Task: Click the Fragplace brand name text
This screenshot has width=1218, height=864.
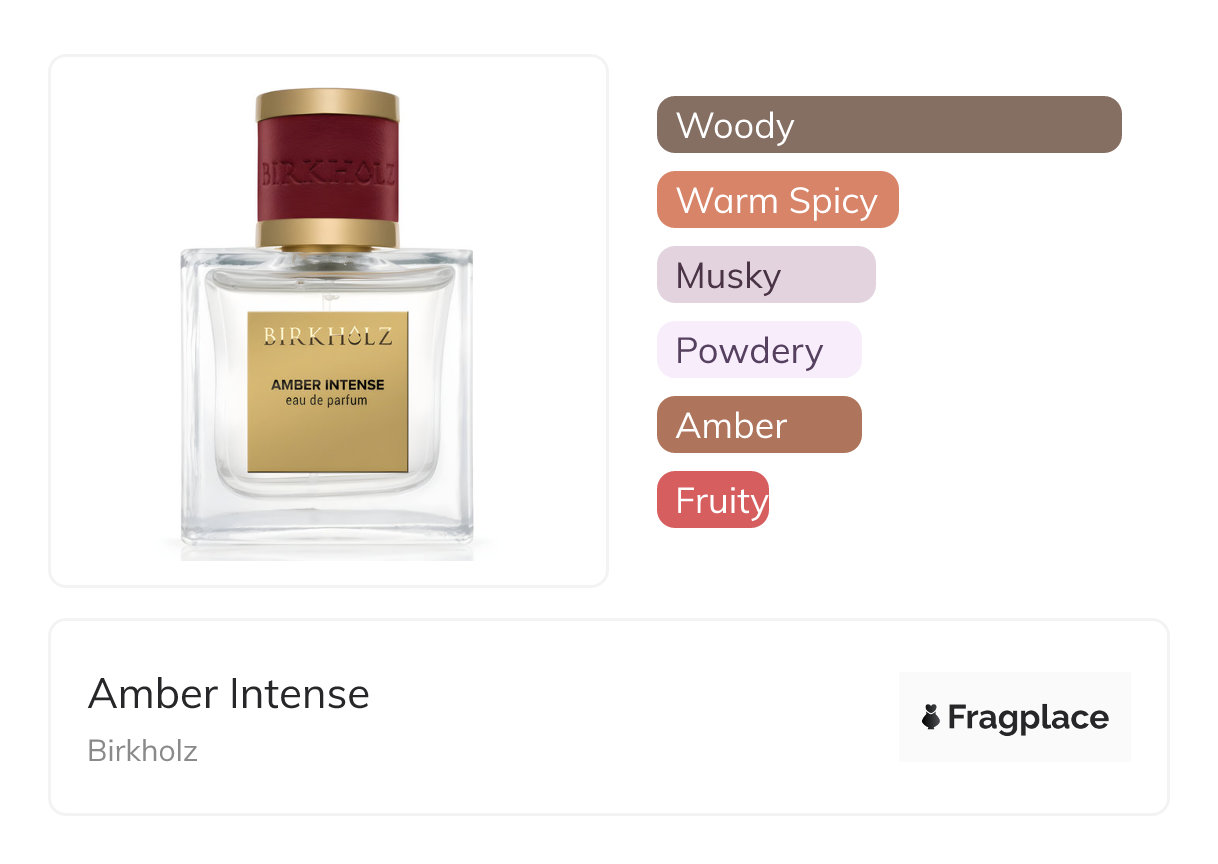Action: 1028,717
